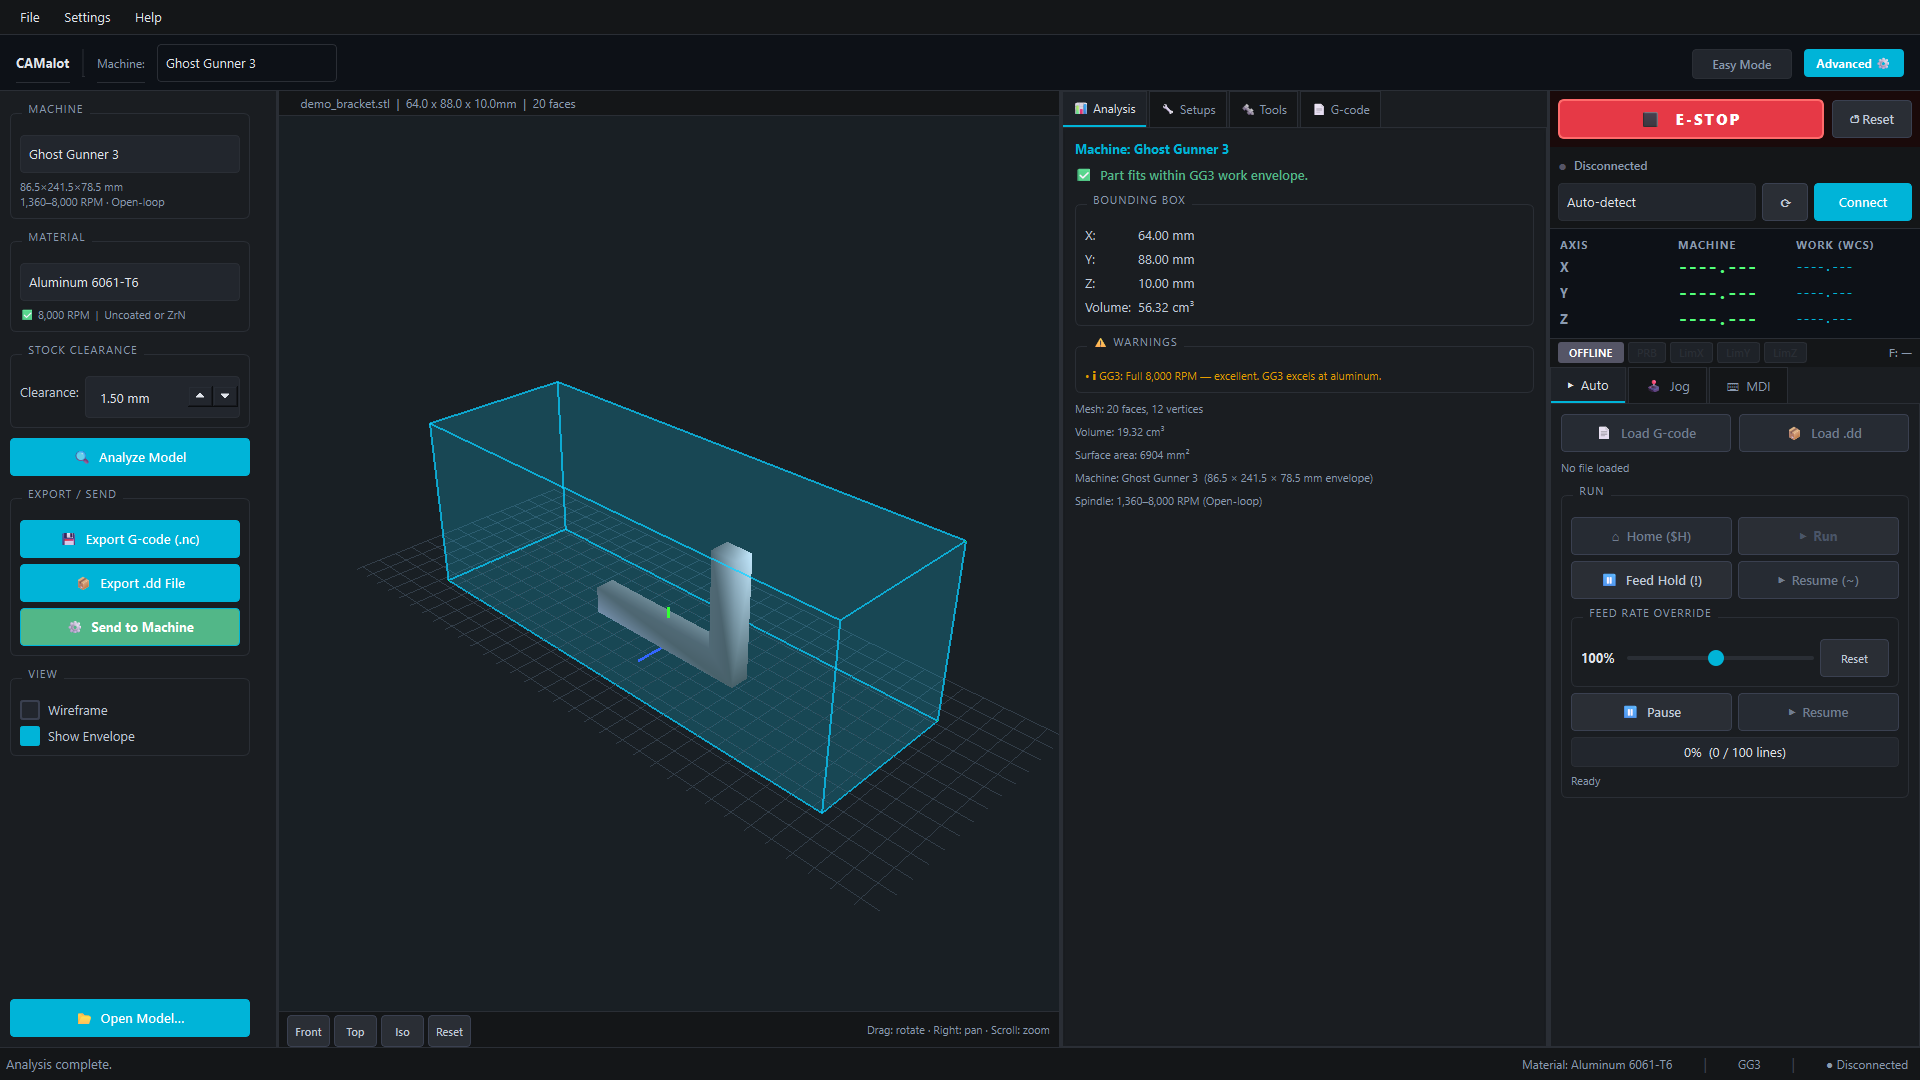Click Load .dd button
This screenshot has width=1920, height=1080.
pyautogui.click(x=1824, y=433)
